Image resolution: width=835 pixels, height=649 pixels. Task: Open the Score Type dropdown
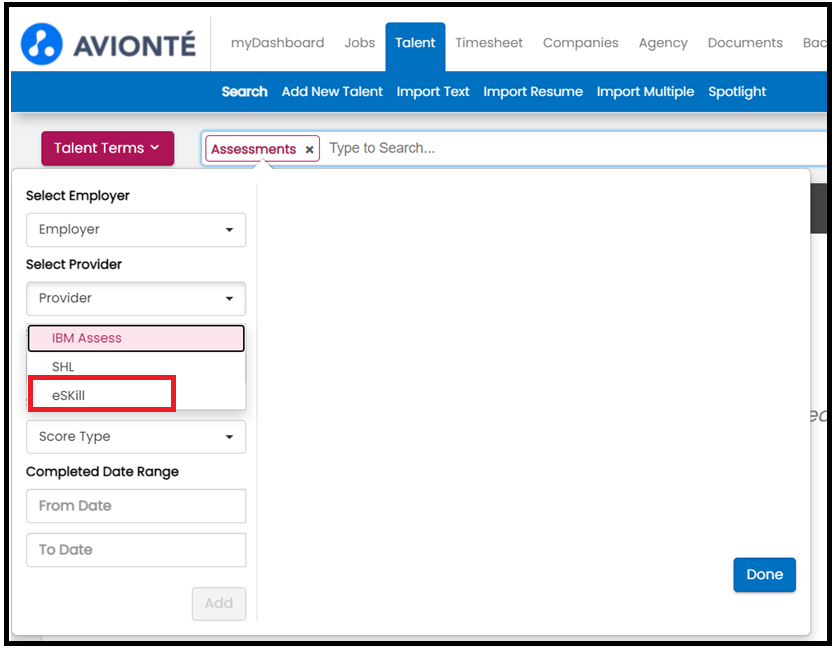pyautogui.click(x=136, y=437)
